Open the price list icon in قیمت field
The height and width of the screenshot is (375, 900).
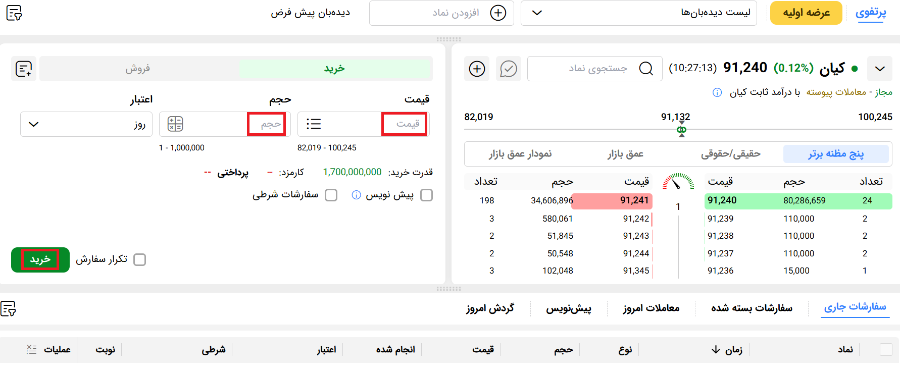click(x=314, y=124)
